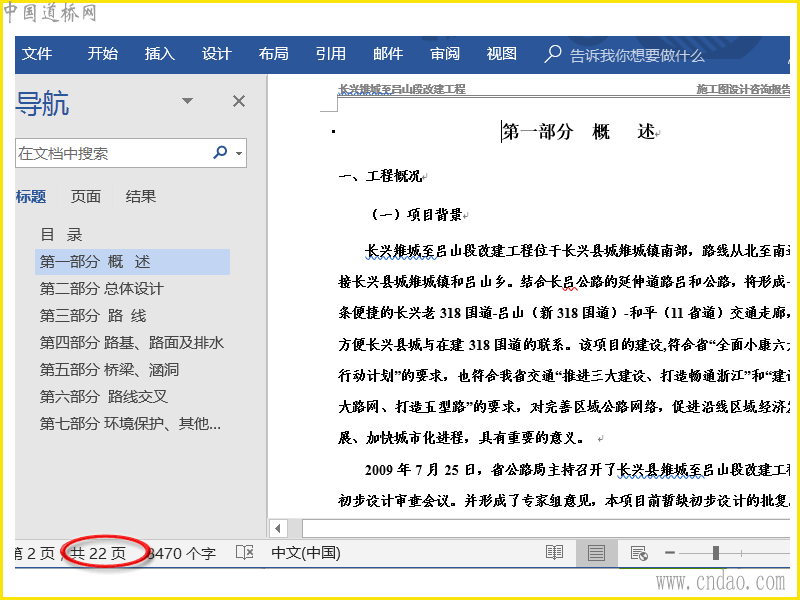Navigate to 第三部分 路 线 heading

point(93,316)
